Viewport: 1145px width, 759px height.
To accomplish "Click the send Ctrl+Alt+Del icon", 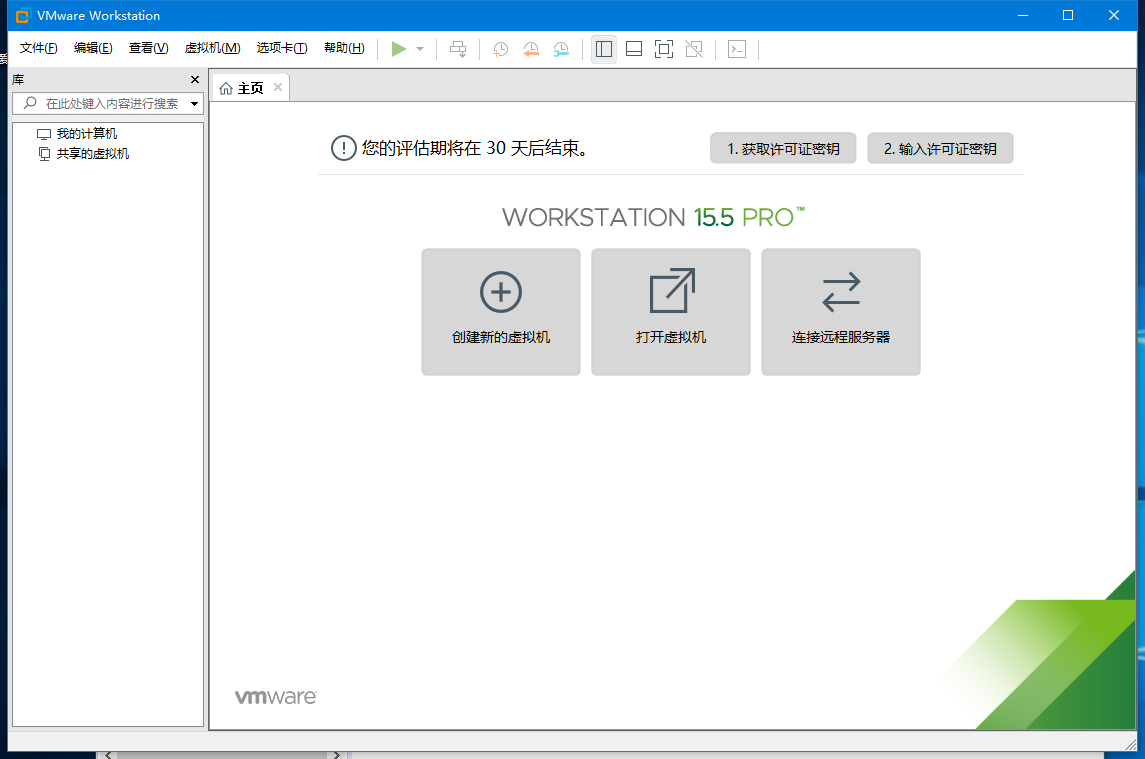I will click(x=459, y=48).
